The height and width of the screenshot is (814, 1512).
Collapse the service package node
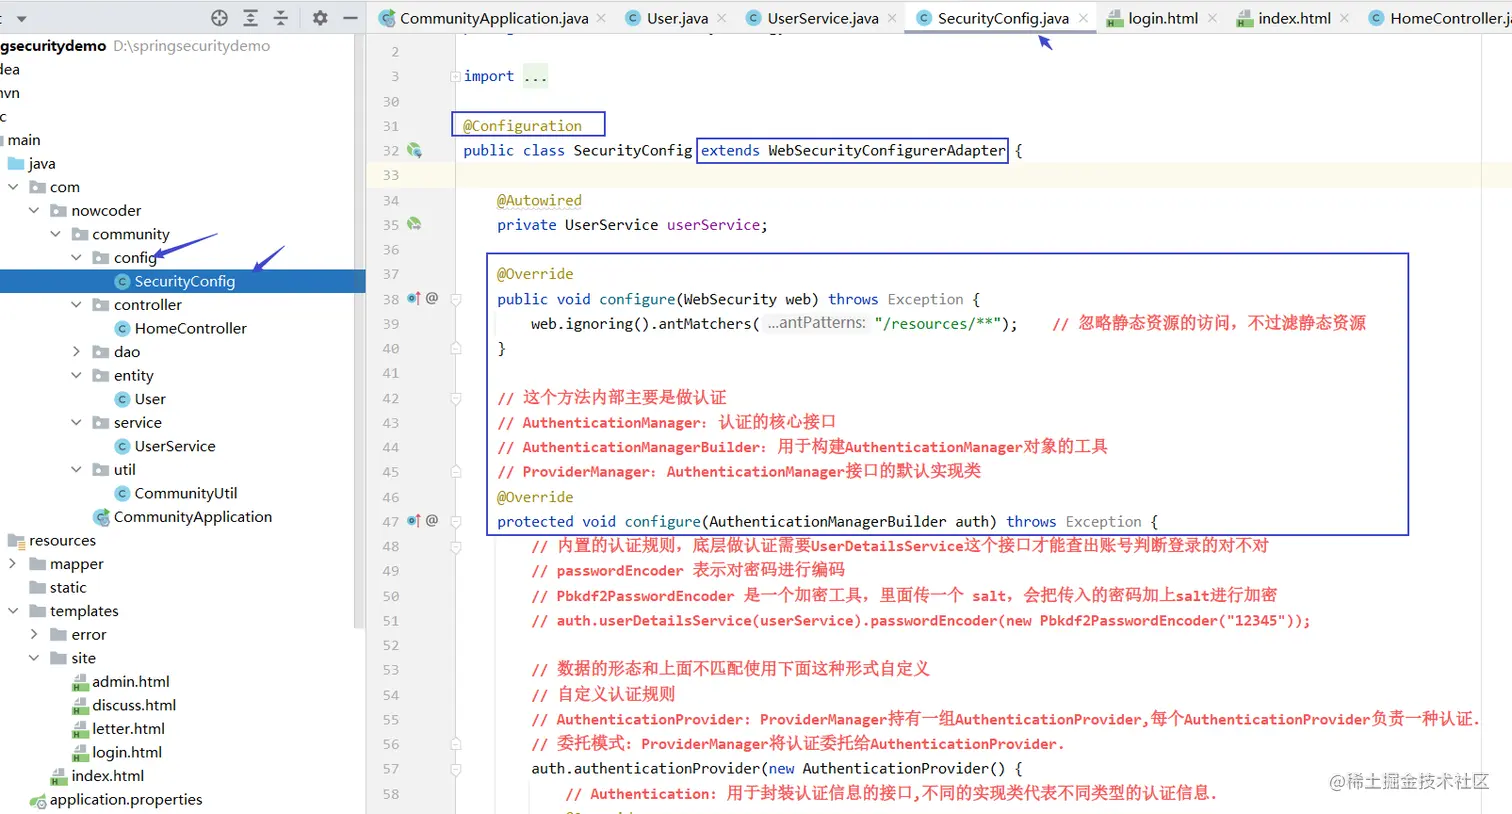pyautogui.click(x=76, y=422)
